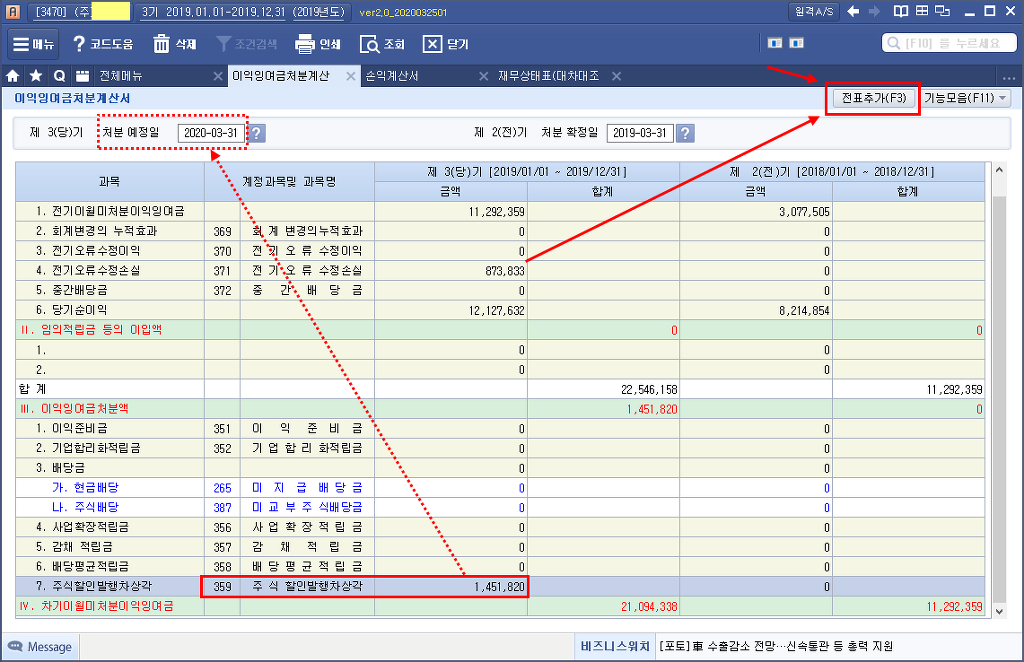Image resolution: width=1024 pixels, height=662 pixels.
Task: Navigate back with left arrow in title bar
Action: [853, 11]
